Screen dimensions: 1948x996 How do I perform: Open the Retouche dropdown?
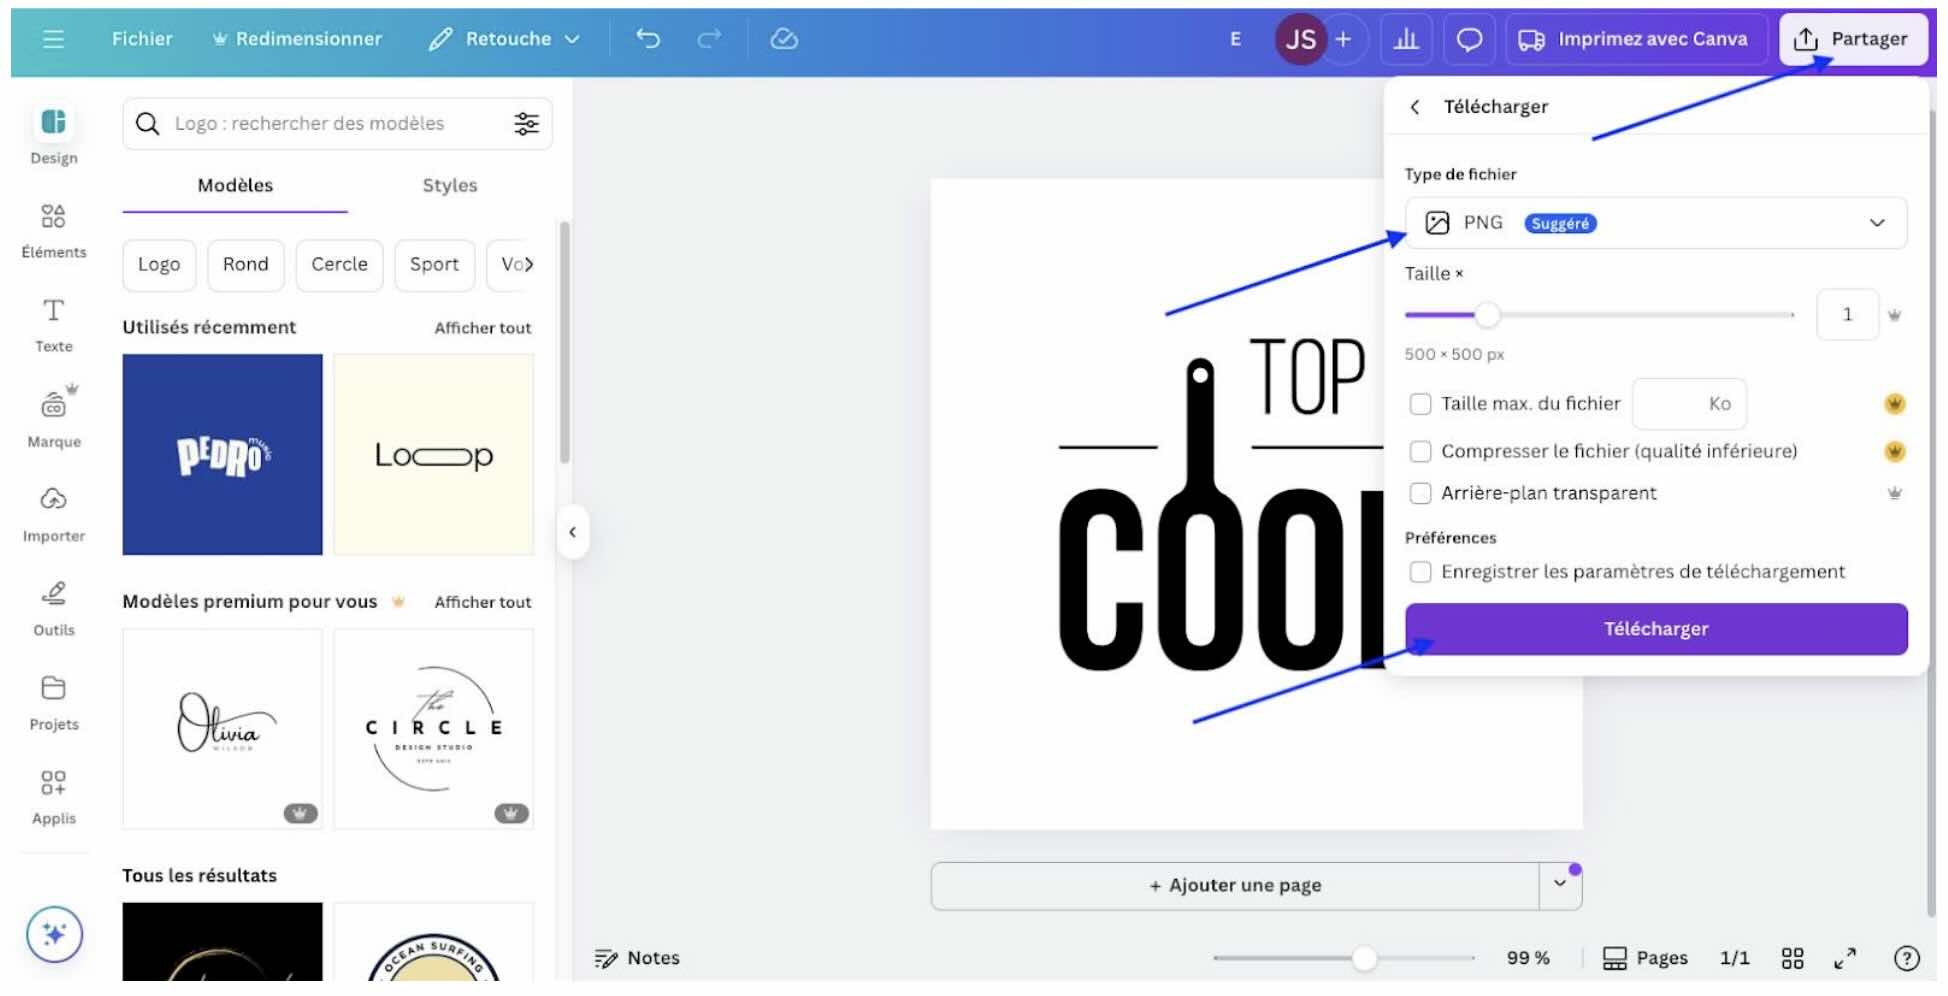pyautogui.click(x=504, y=39)
